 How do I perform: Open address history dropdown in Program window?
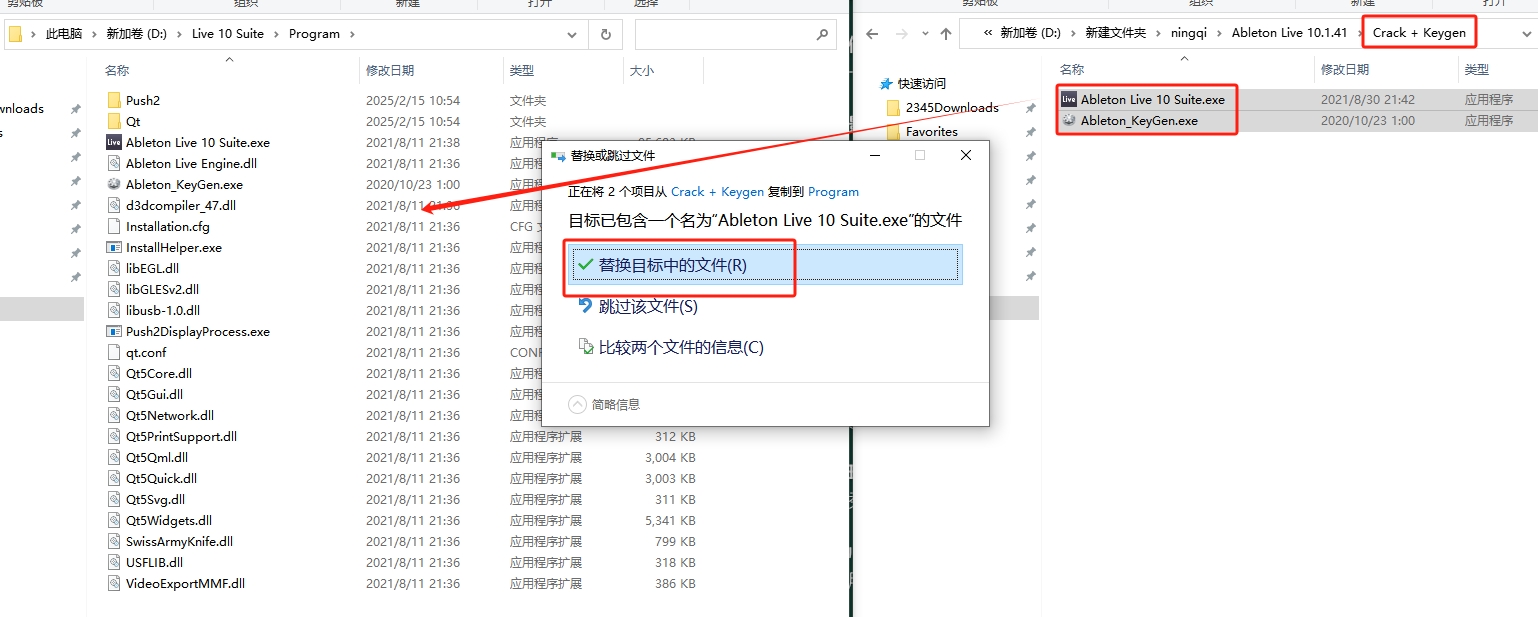[572, 34]
